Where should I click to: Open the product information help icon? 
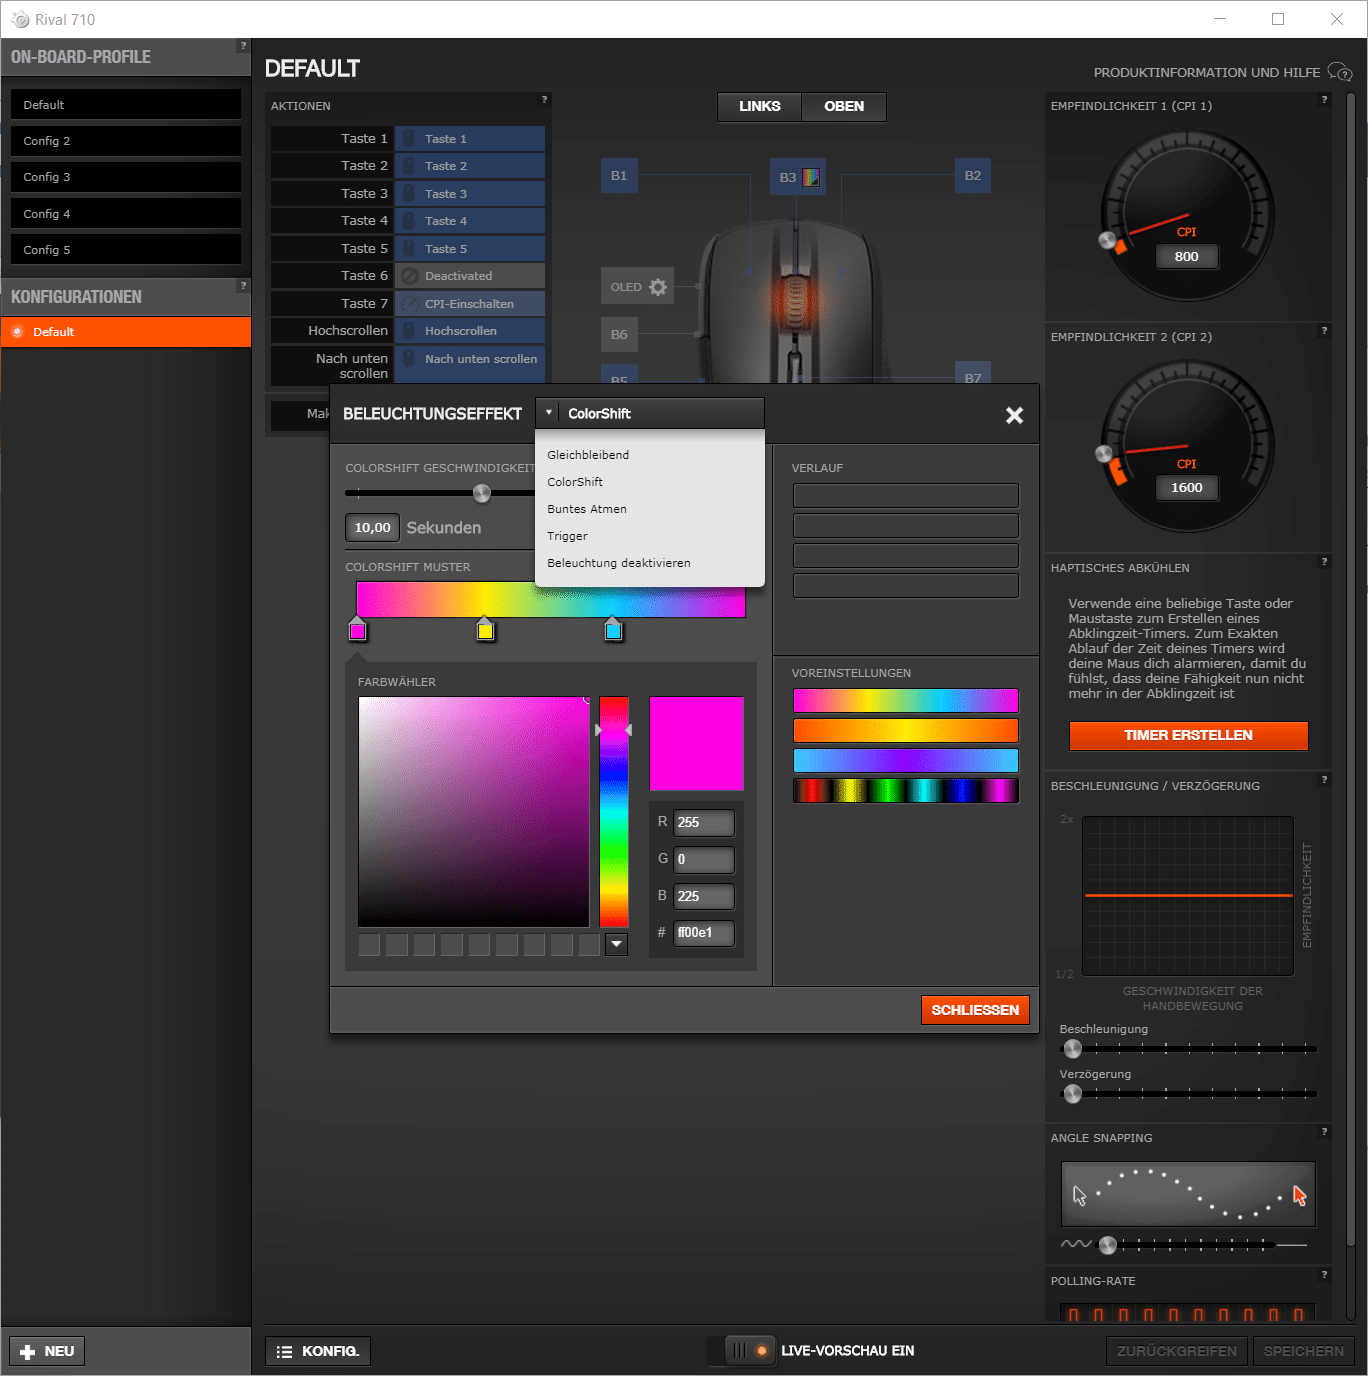pyautogui.click(x=1339, y=72)
